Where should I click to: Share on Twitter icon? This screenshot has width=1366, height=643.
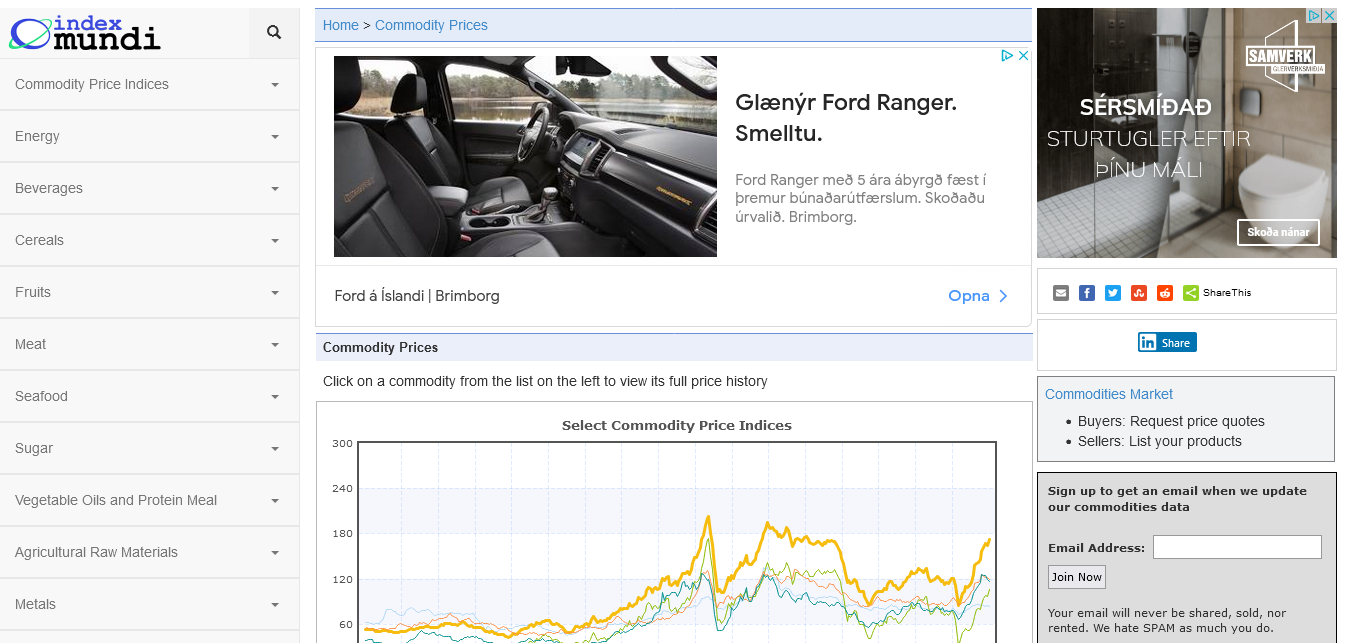[x=1113, y=293]
